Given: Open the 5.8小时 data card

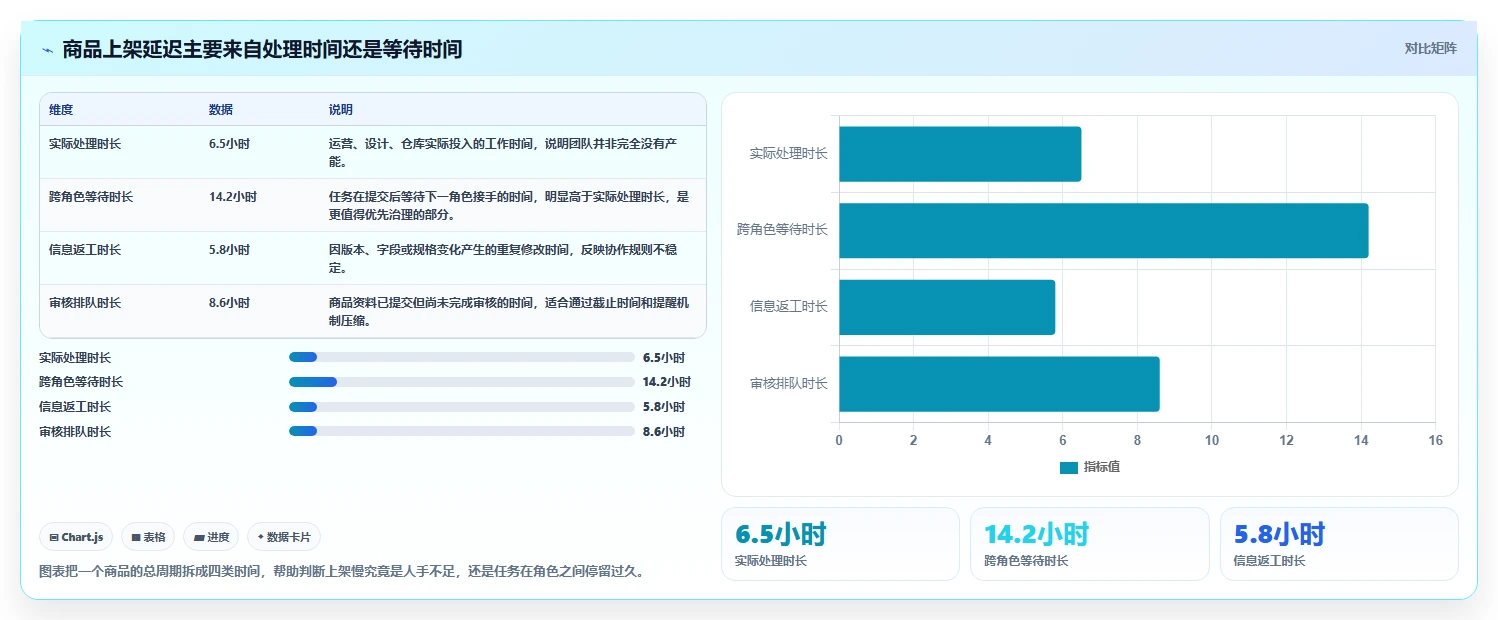Looking at the screenshot, I should coord(1339,544).
